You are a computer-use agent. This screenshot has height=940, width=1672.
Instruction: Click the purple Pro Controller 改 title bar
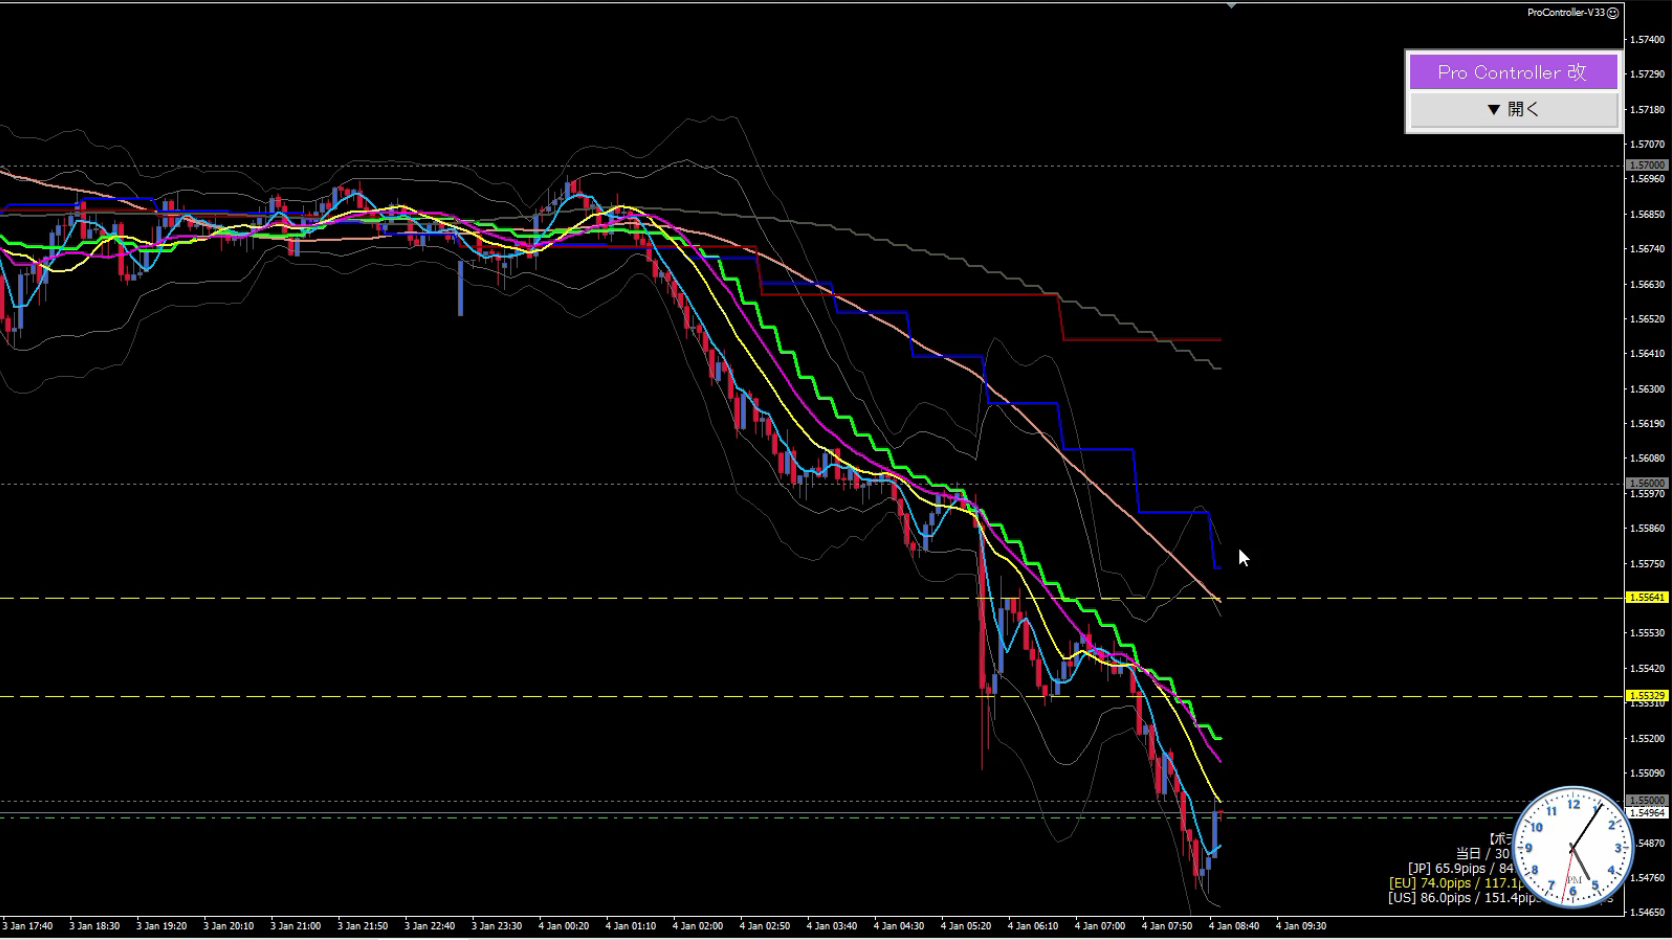pos(1513,72)
